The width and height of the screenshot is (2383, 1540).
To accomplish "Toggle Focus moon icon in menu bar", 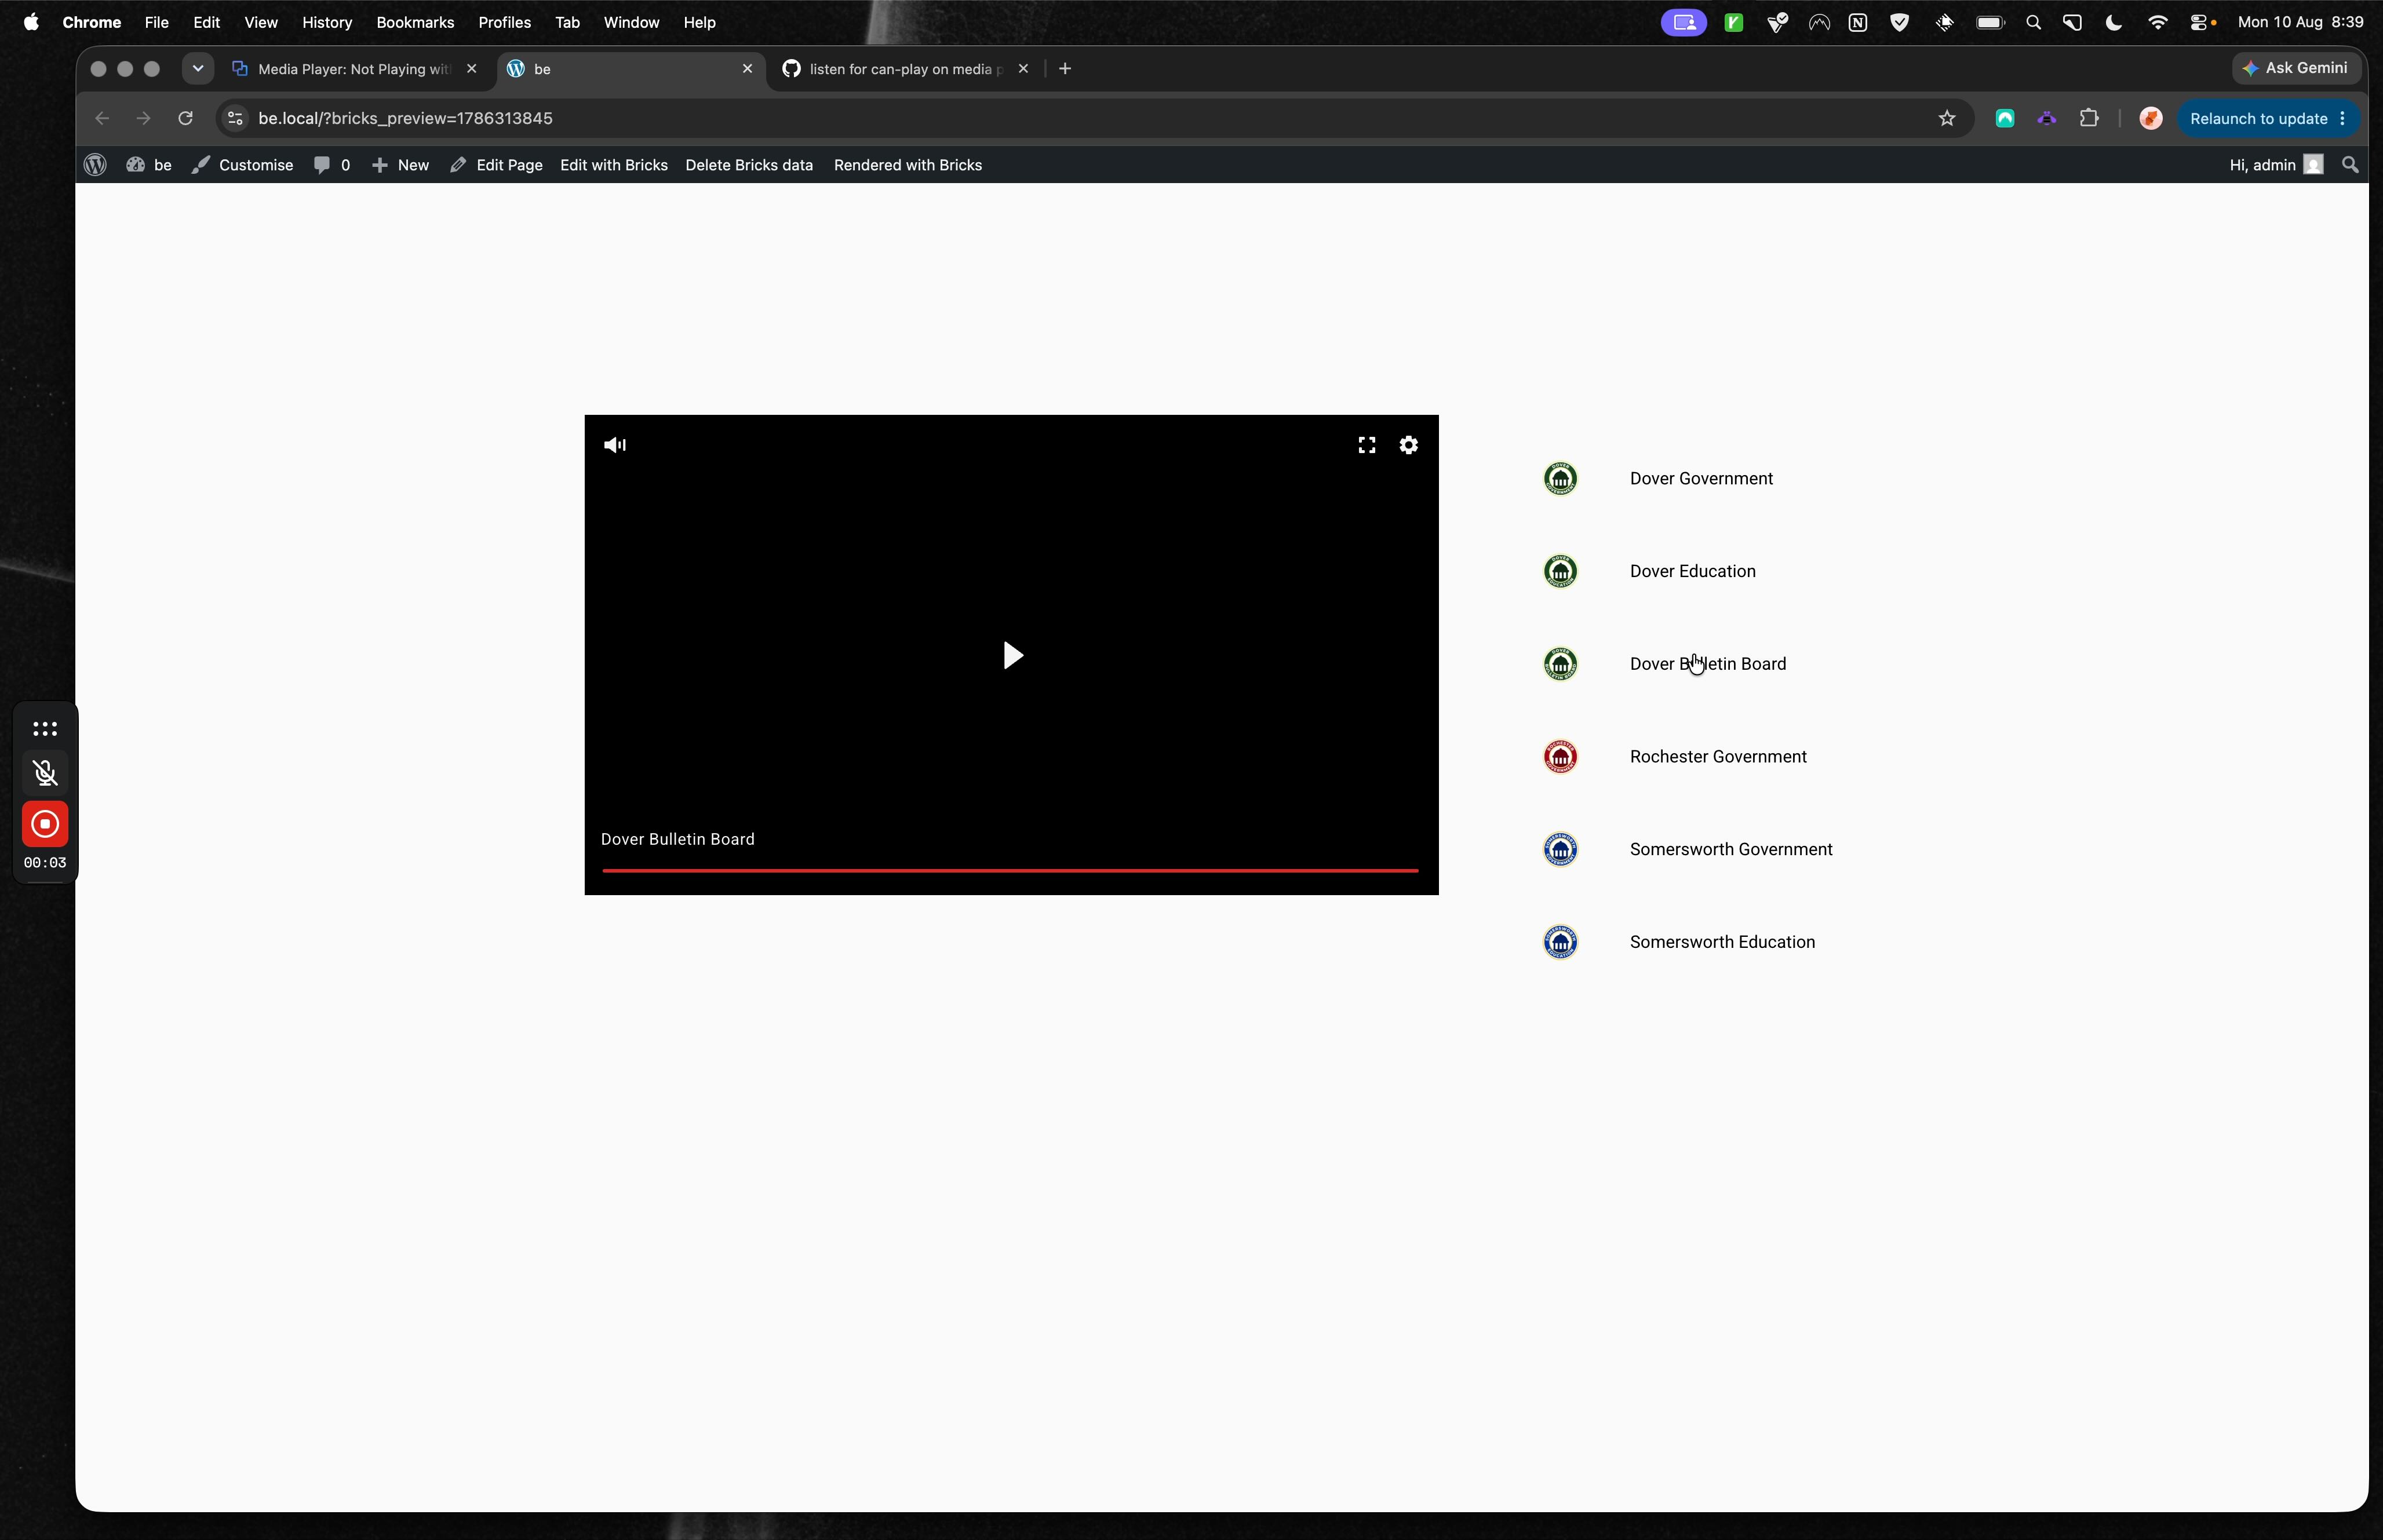I will coord(2113,22).
